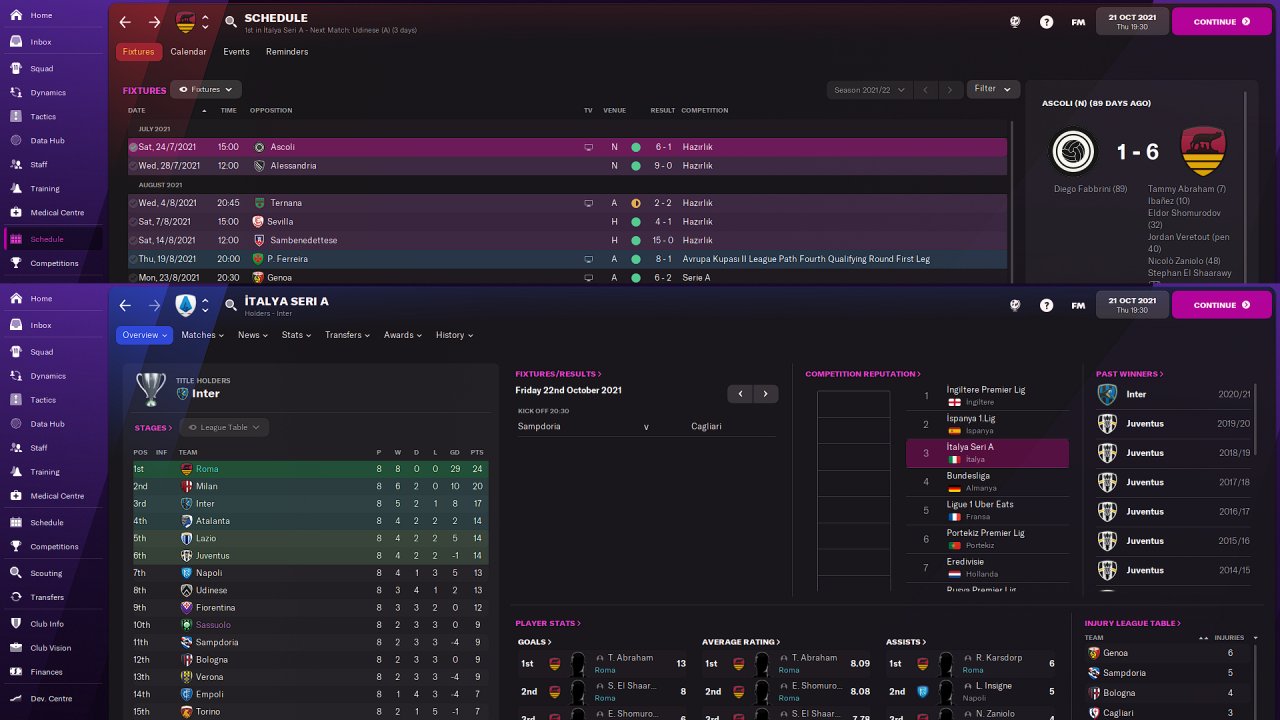Open the League Table stage dropdown
The image size is (1280, 720).
[x=225, y=427]
